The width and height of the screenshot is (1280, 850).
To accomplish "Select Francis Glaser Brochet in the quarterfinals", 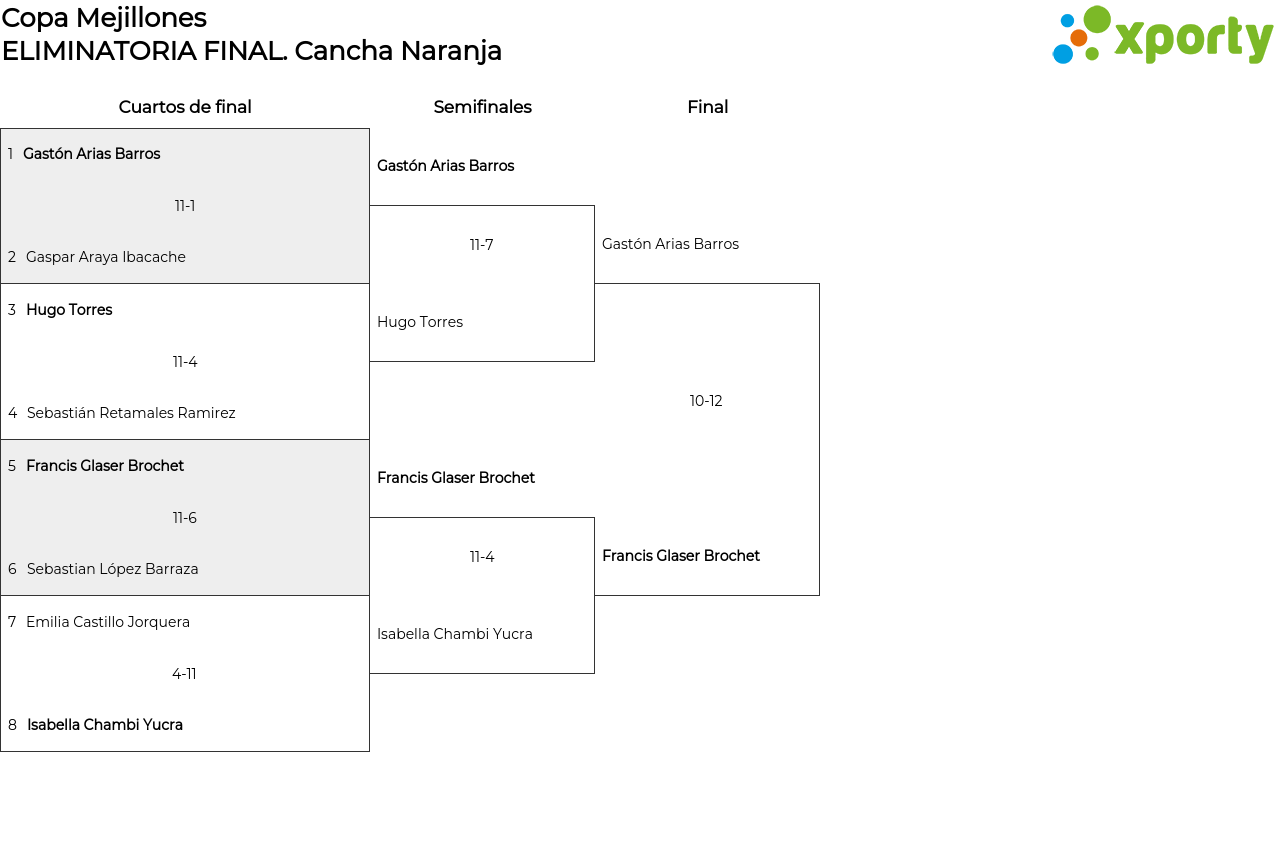I will pos(105,466).
